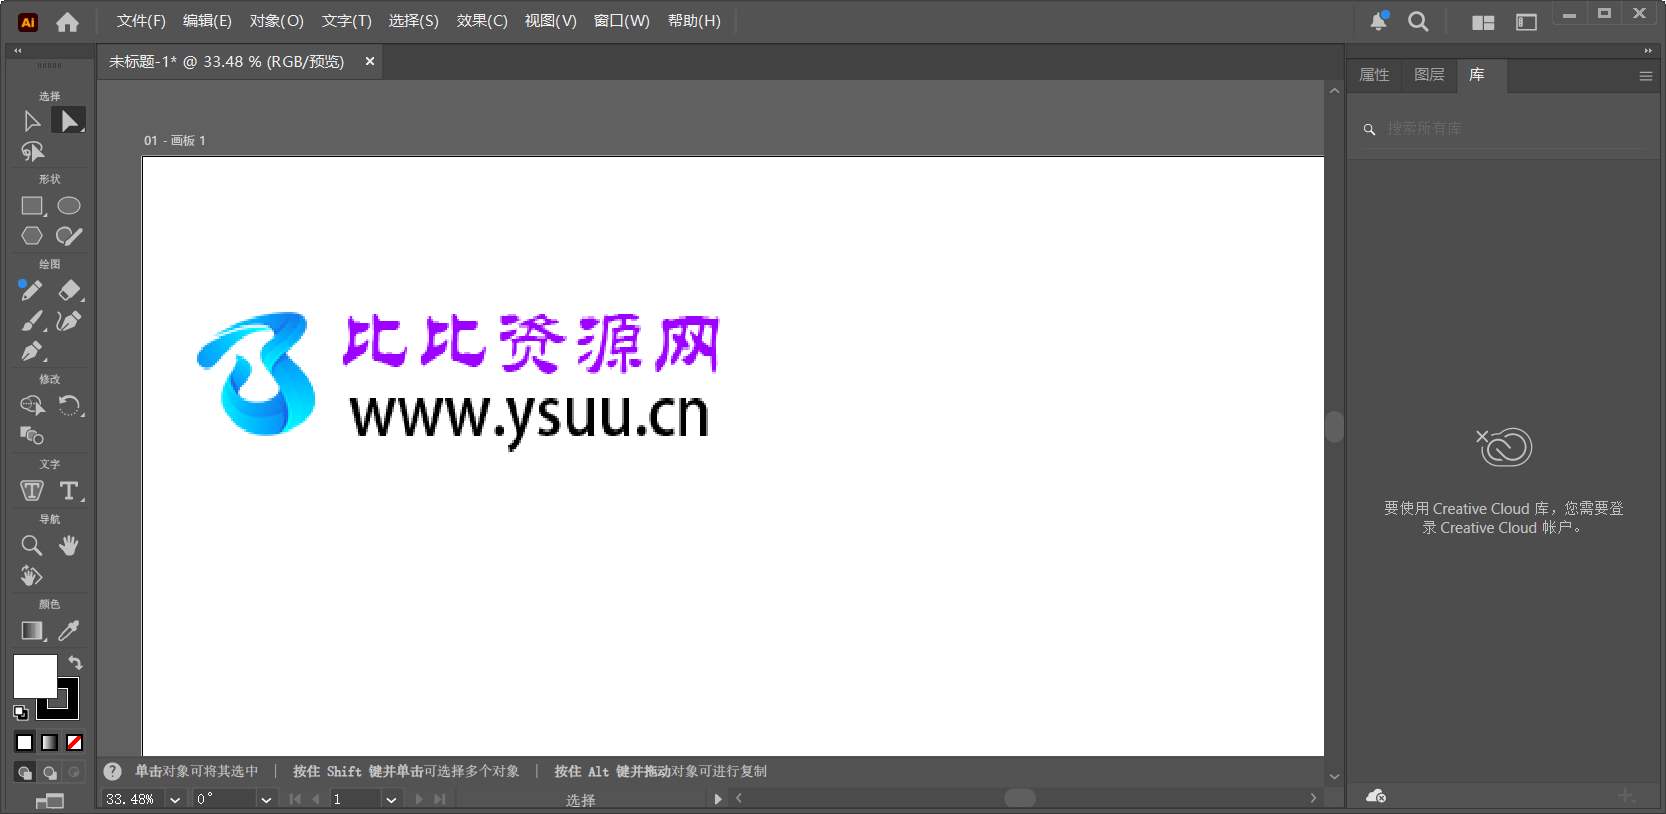Open the zoom level dropdown
This screenshot has height=814, width=1666.
(175, 799)
